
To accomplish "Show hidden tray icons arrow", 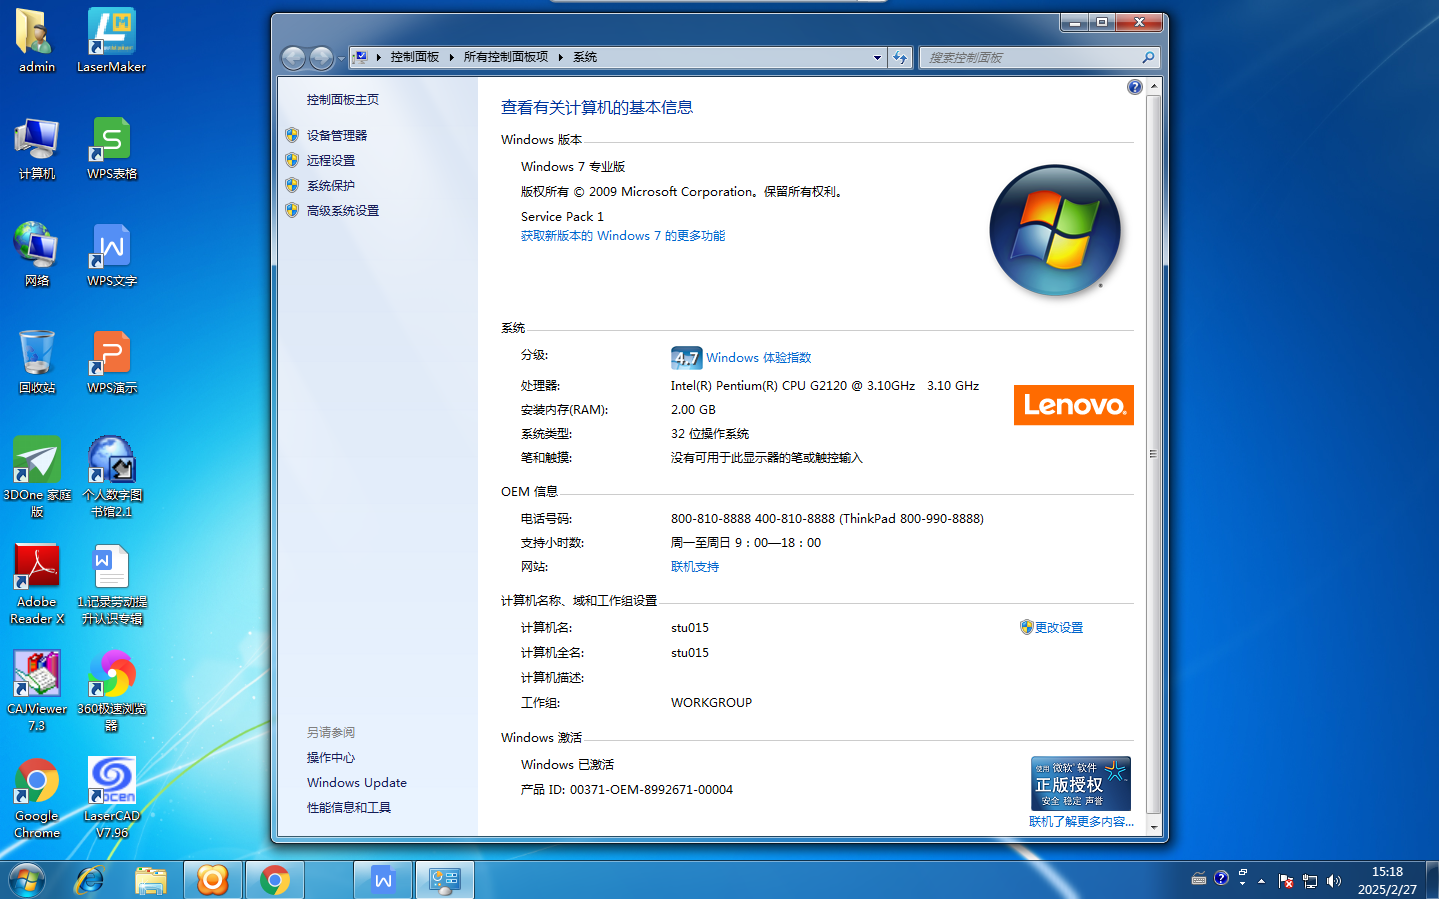I will click(1261, 881).
